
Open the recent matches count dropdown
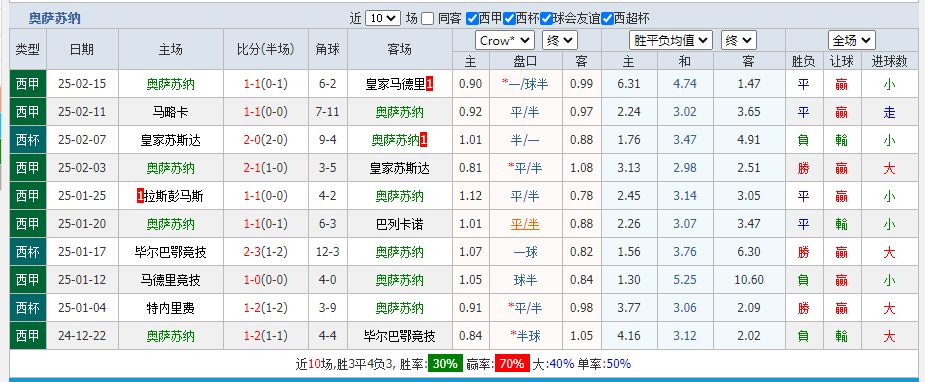pyautogui.click(x=383, y=18)
